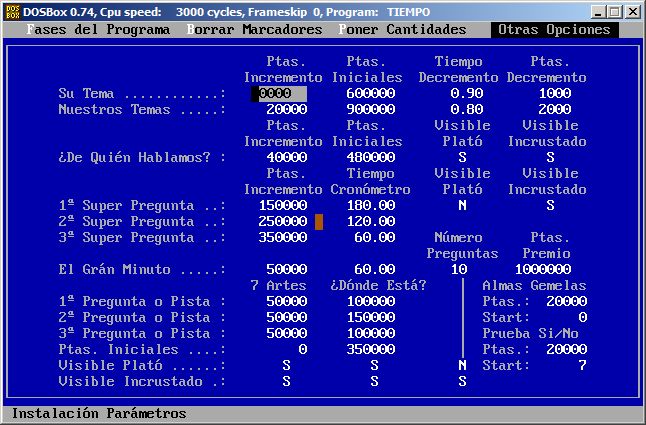Edit Nuestros Temas Tiempo Decremento 0.80
Viewport: 646px width, 425px height.
tap(458, 109)
